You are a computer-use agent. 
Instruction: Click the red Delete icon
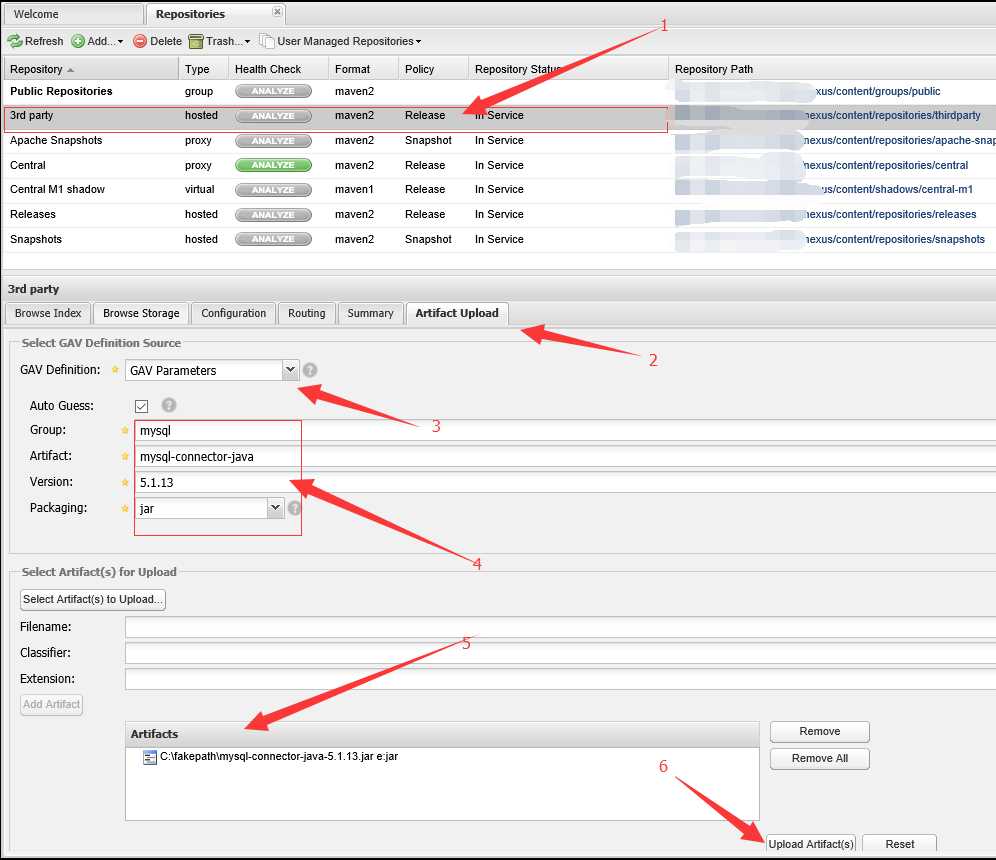(140, 41)
